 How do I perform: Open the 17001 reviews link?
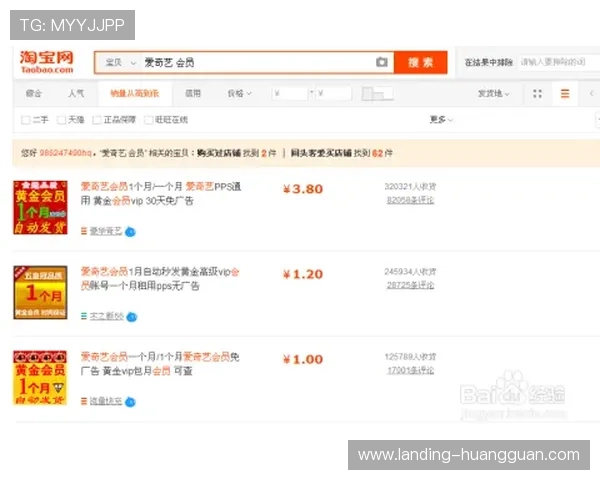click(x=410, y=370)
